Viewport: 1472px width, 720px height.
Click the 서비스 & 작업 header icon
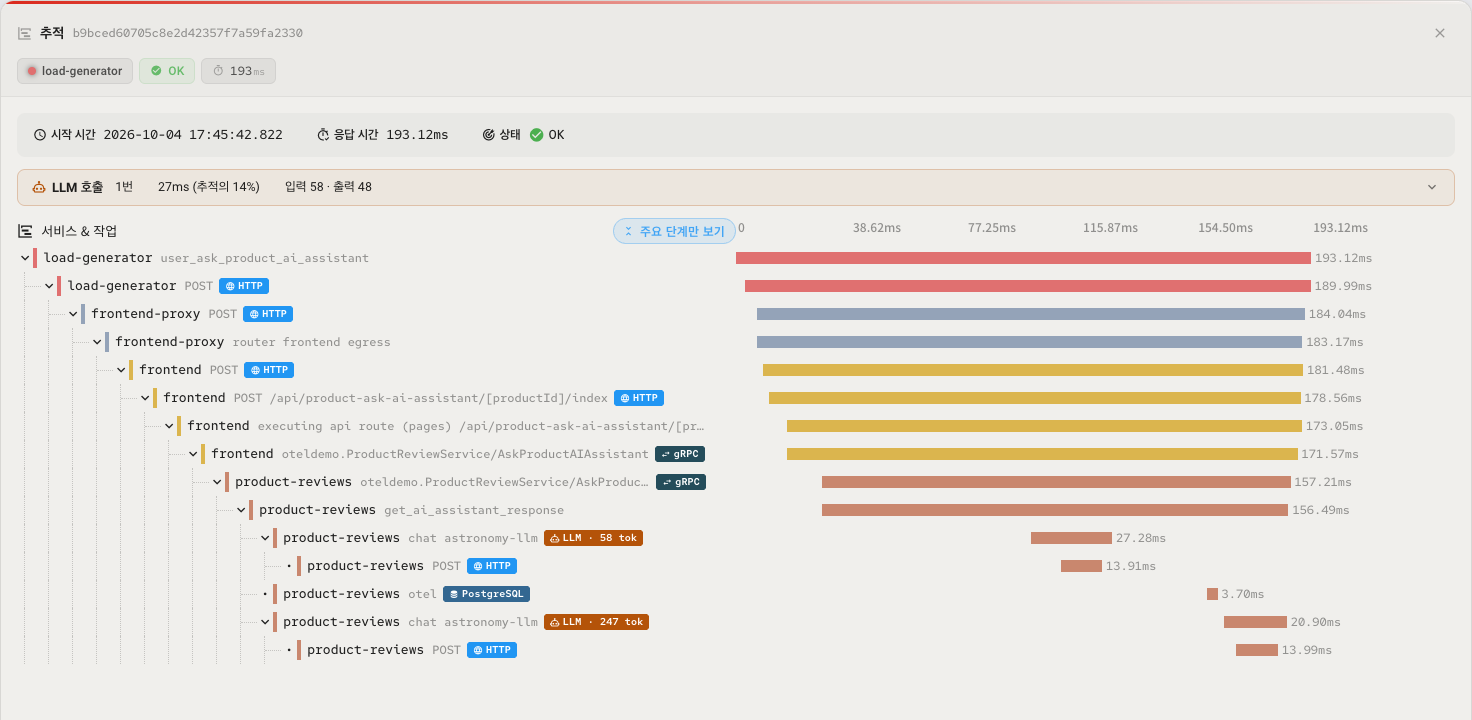[x=25, y=231]
